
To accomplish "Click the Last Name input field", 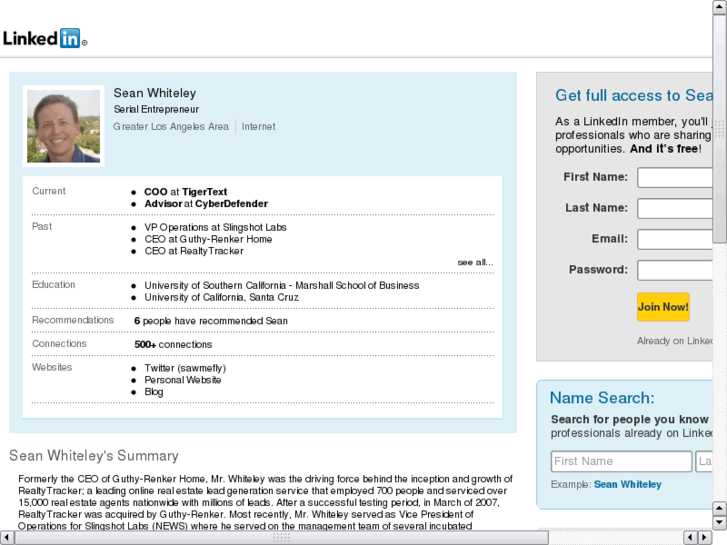I will point(675,208).
